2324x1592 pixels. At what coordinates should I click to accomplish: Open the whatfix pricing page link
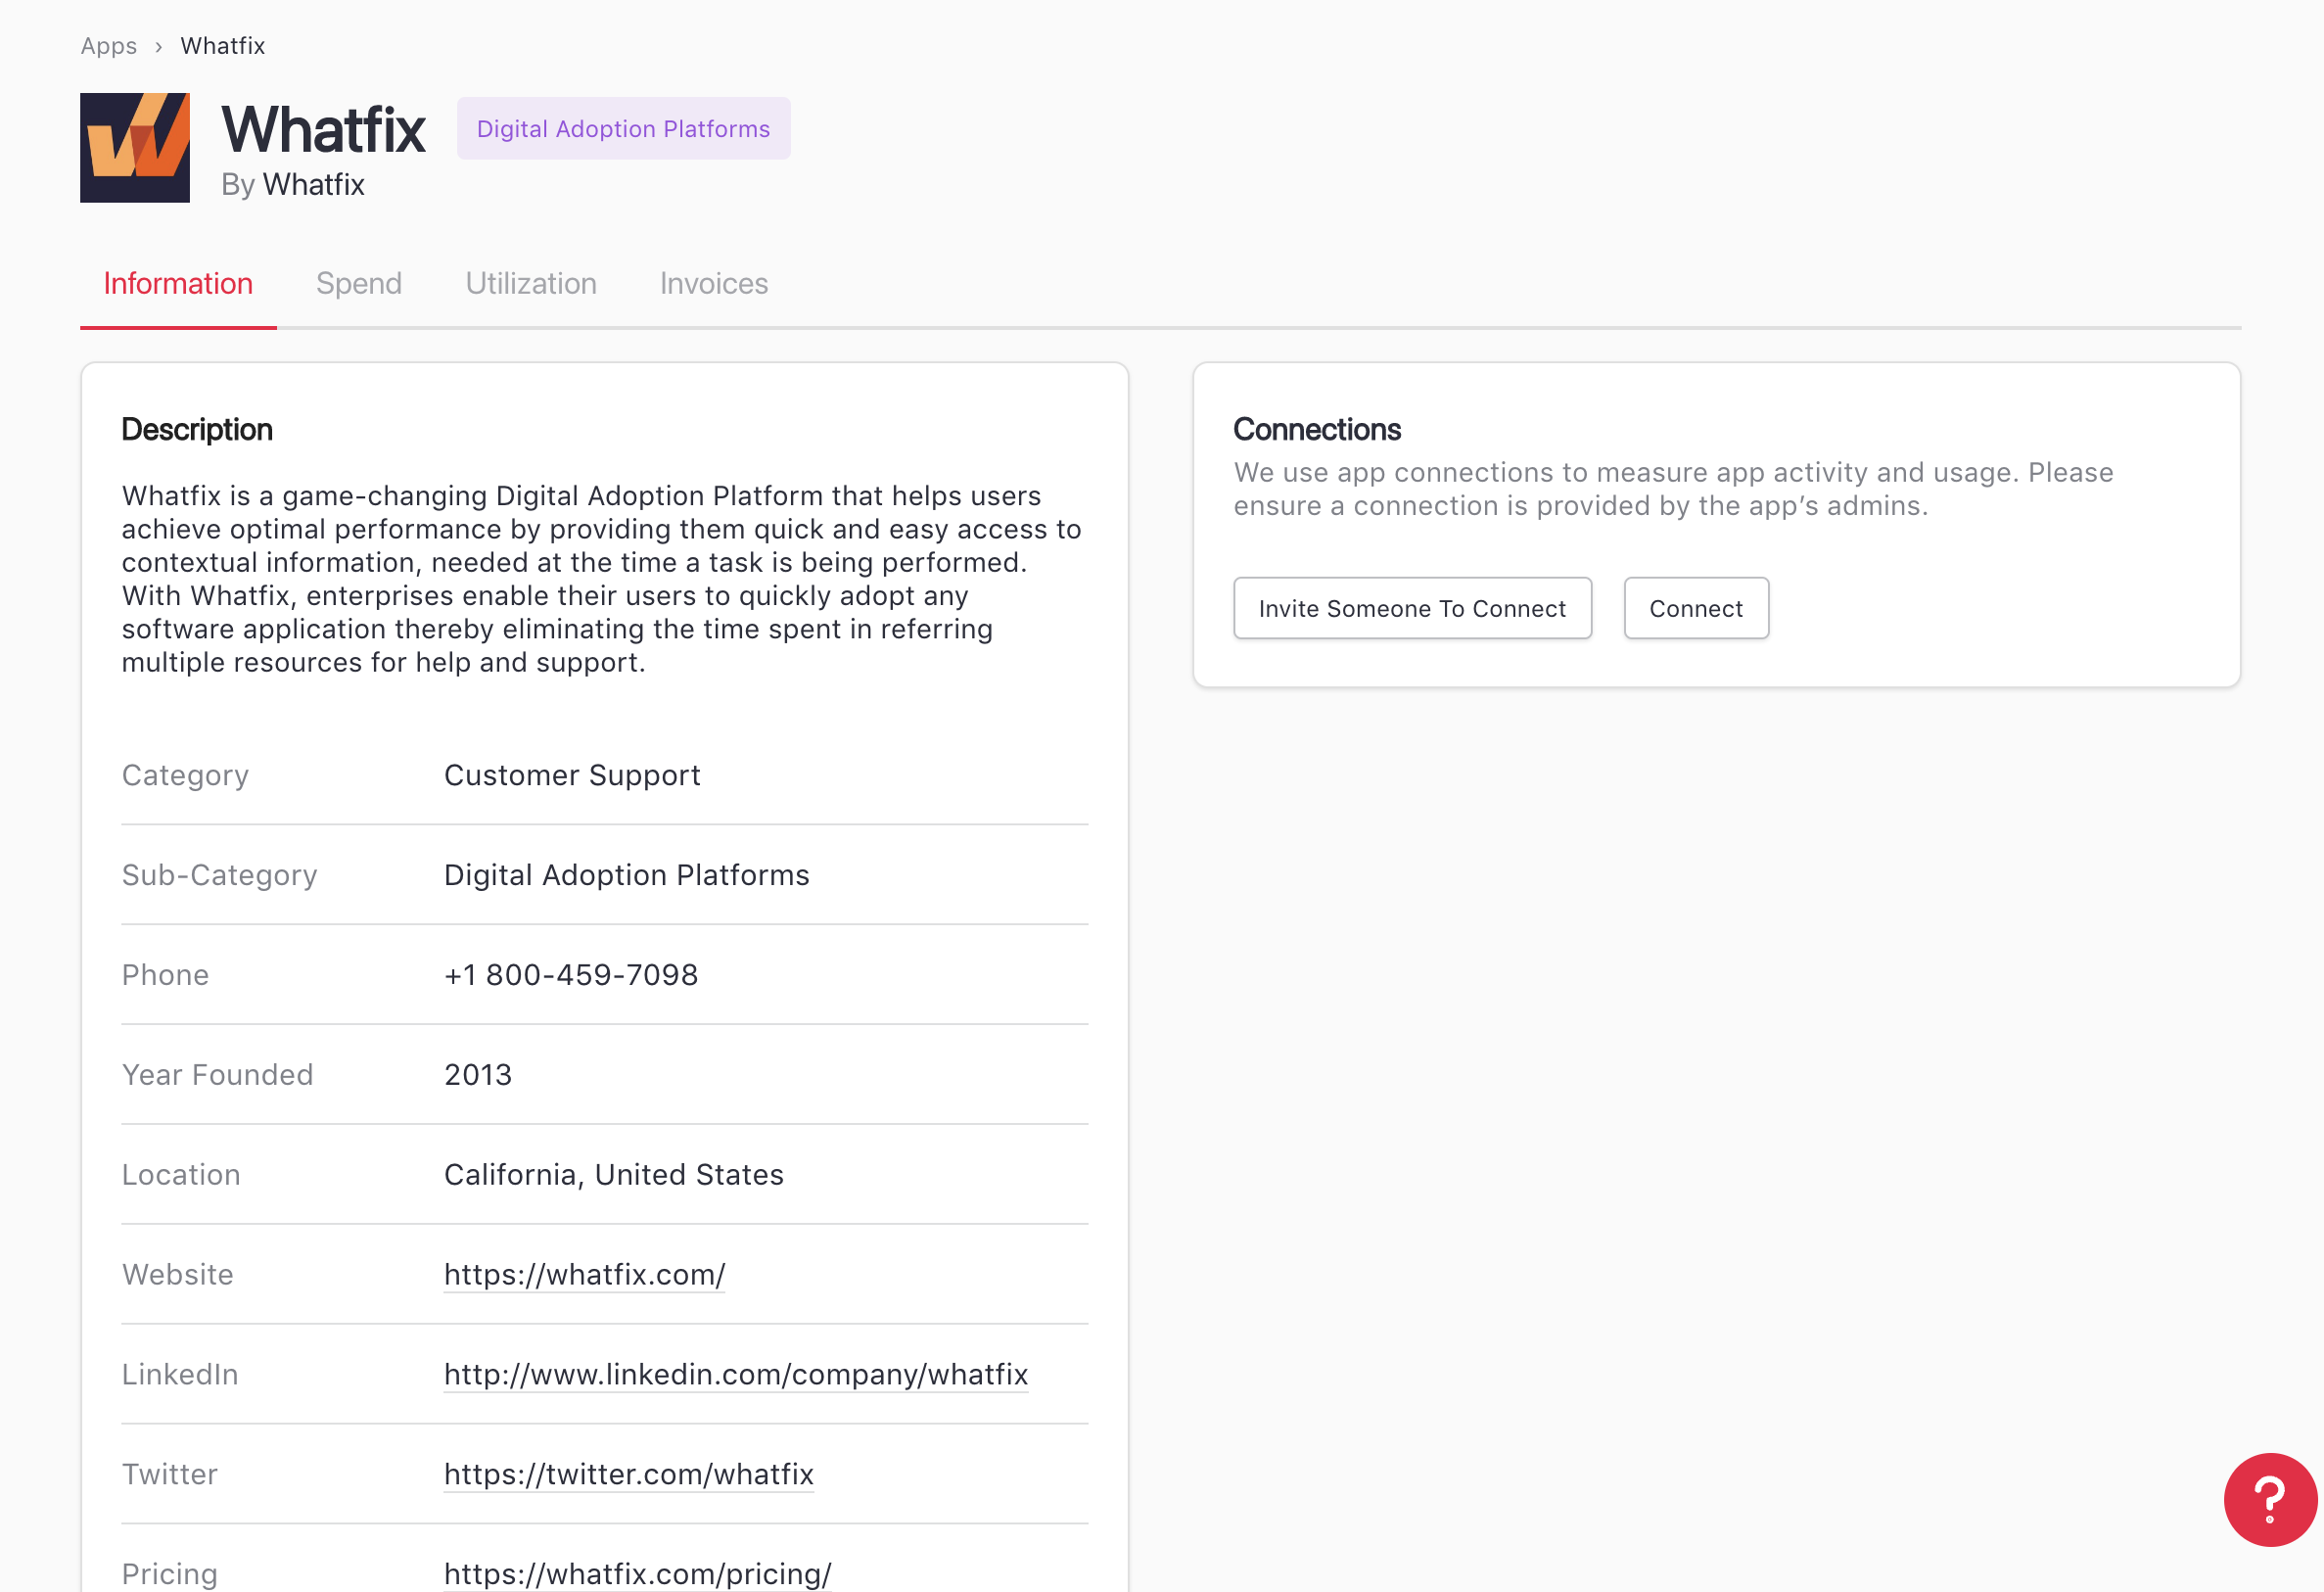point(637,1573)
